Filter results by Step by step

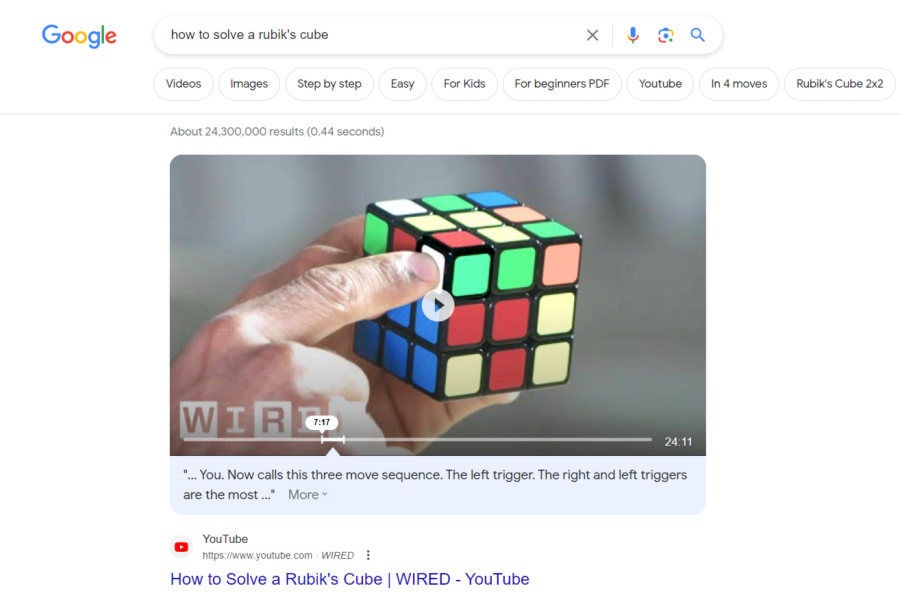[x=329, y=84]
